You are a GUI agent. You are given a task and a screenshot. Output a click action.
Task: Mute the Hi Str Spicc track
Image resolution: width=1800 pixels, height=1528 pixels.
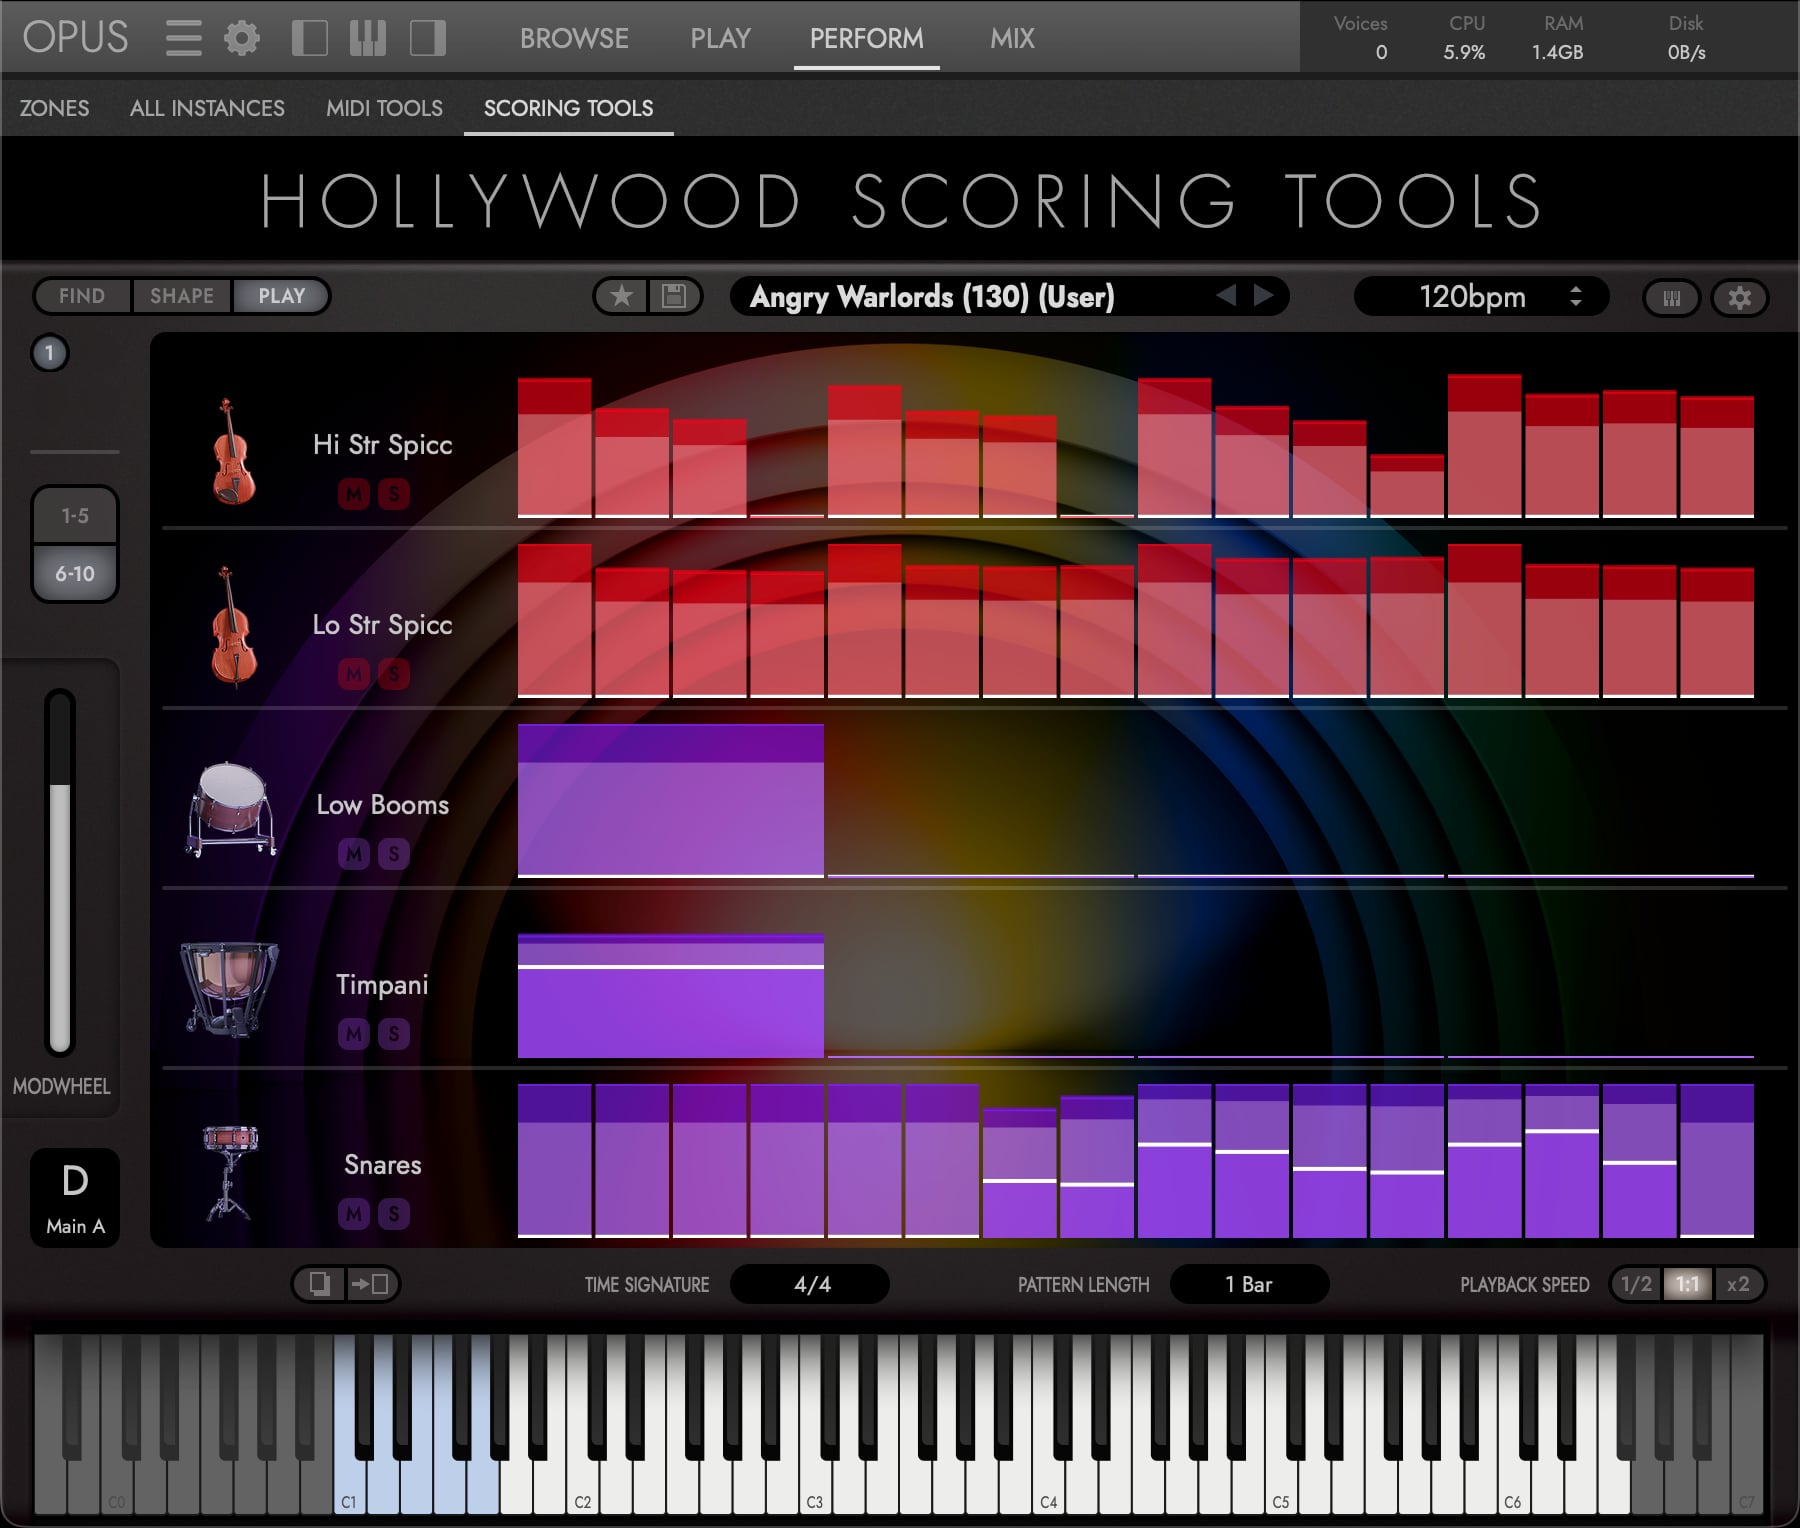[354, 493]
